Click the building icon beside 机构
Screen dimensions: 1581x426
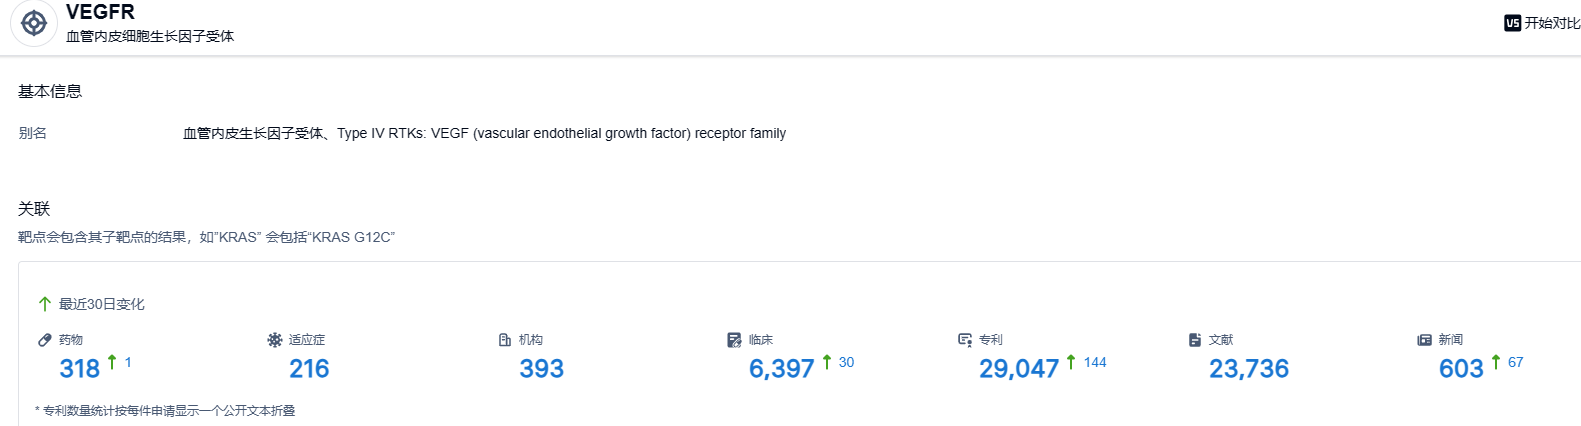[505, 340]
